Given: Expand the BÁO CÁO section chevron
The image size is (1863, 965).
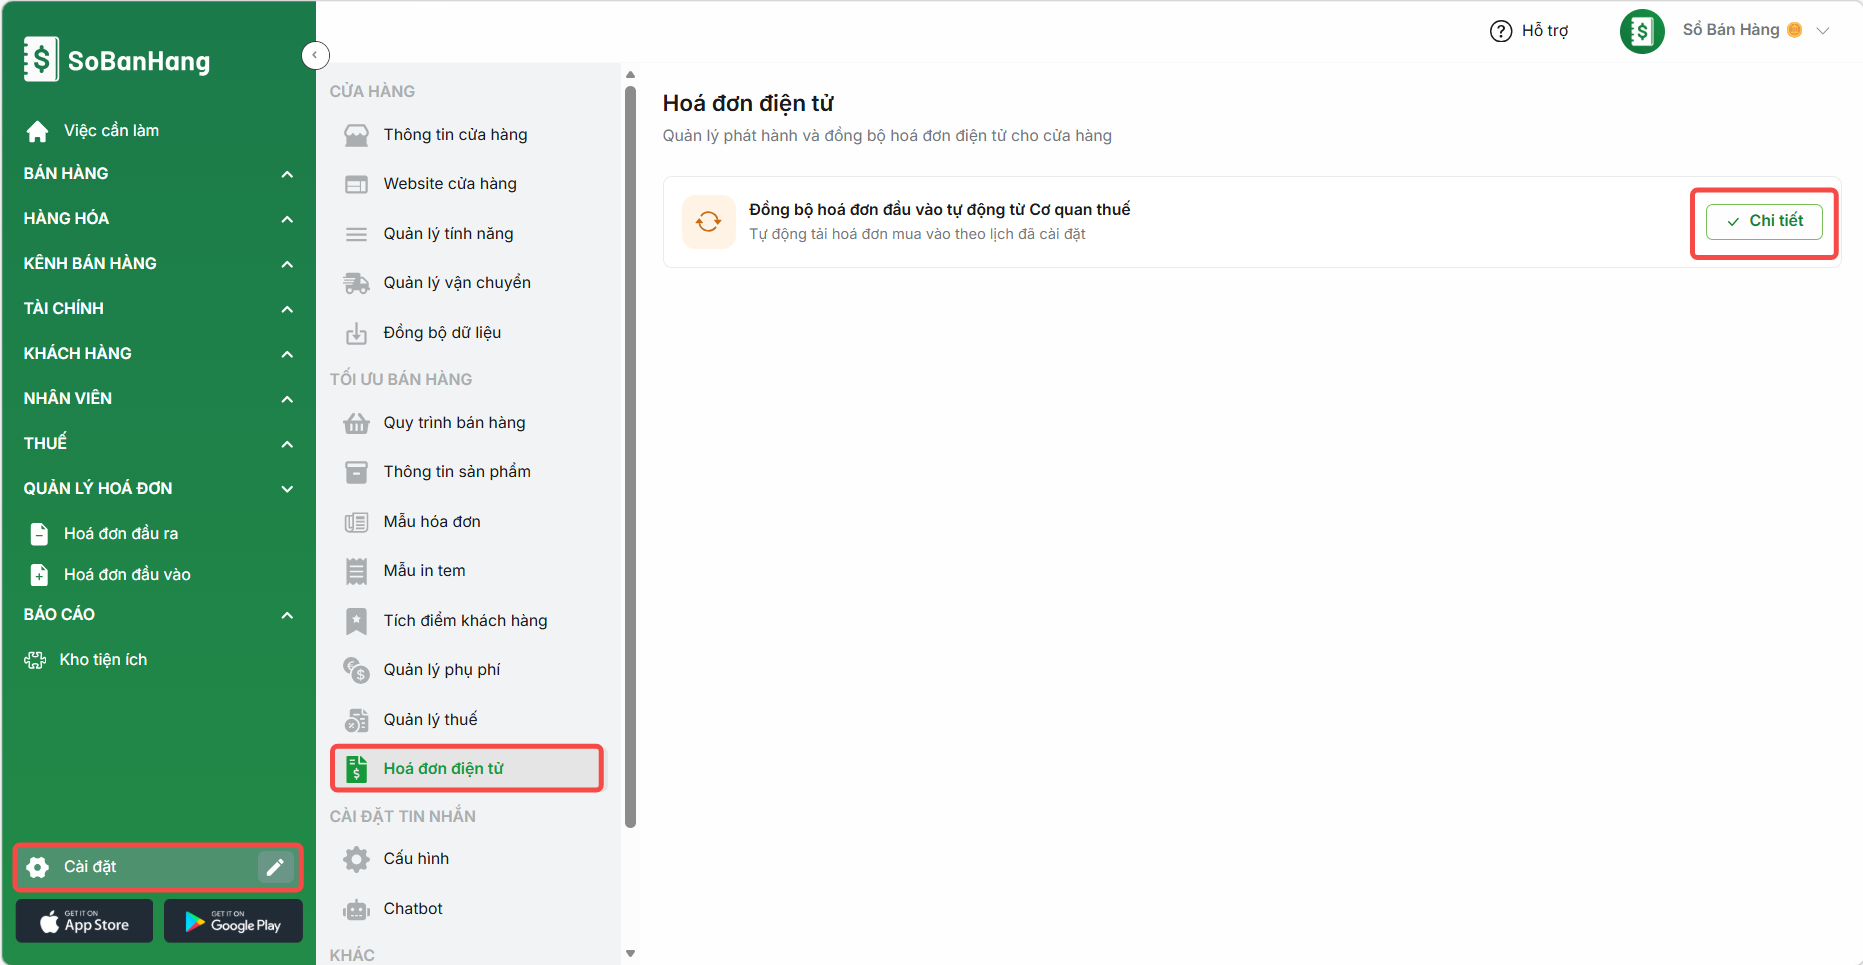Looking at the screenshot, I should click(x=287, y=615).
